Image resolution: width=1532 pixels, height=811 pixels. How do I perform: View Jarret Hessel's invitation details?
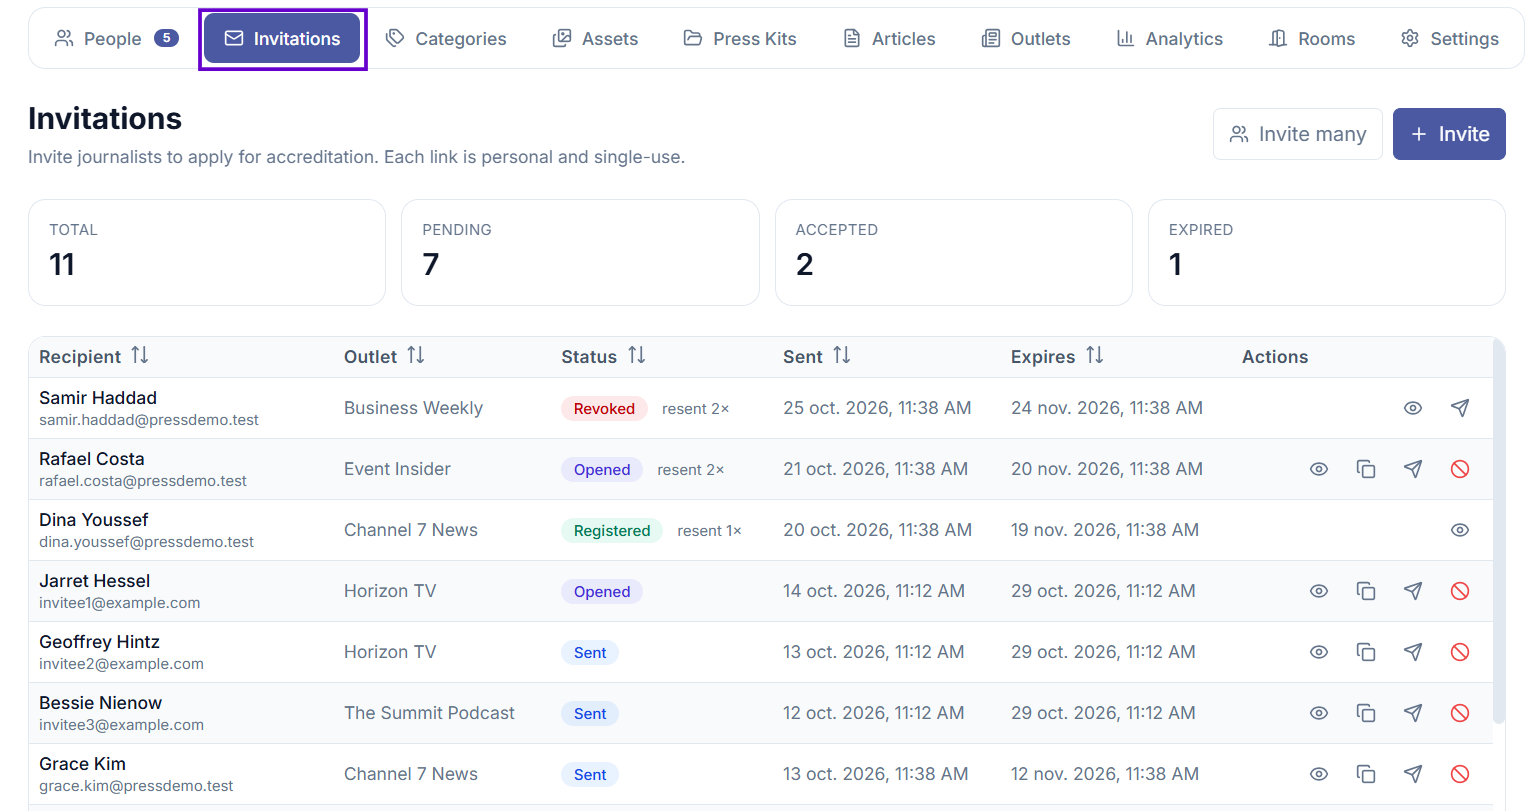tap(1319, 591)
